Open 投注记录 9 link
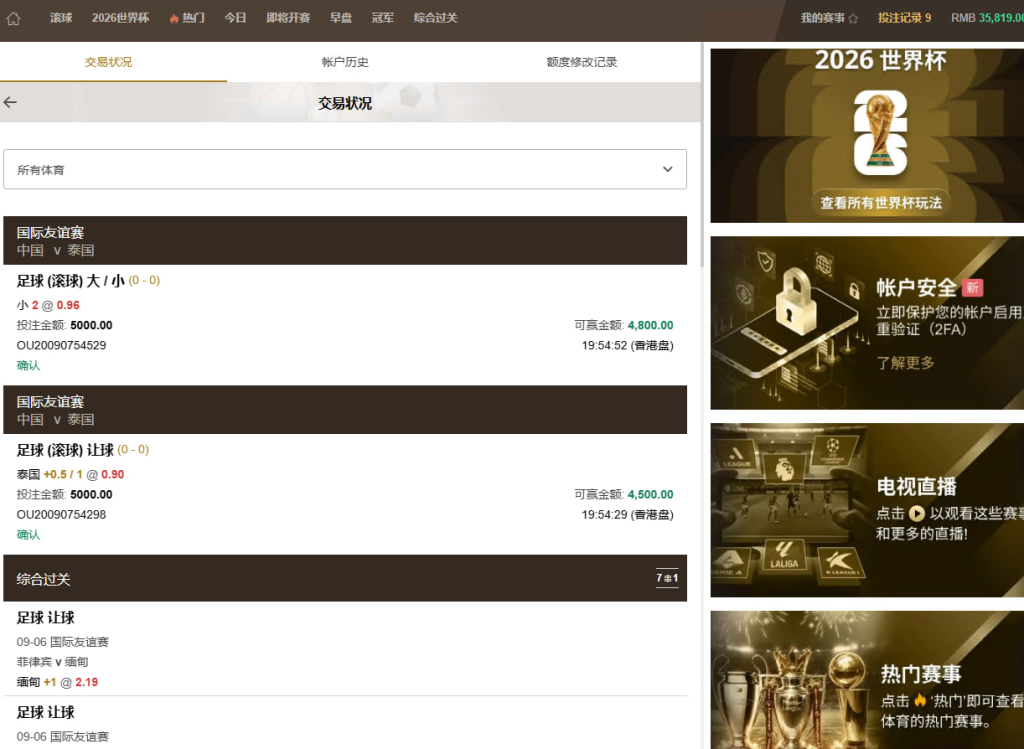This screenshot has height=749, width=1024. (904, 18)
